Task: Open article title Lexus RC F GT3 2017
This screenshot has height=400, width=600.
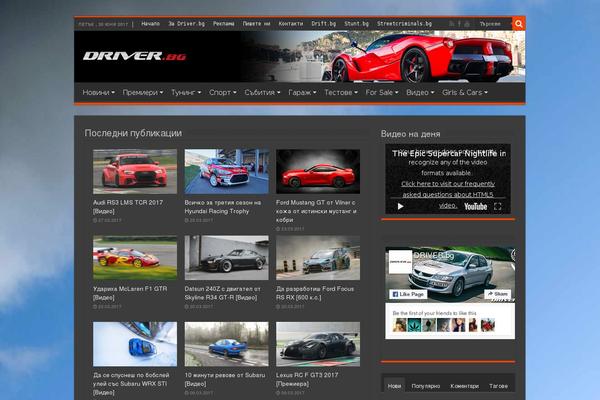Action: [x=307, y=379]
